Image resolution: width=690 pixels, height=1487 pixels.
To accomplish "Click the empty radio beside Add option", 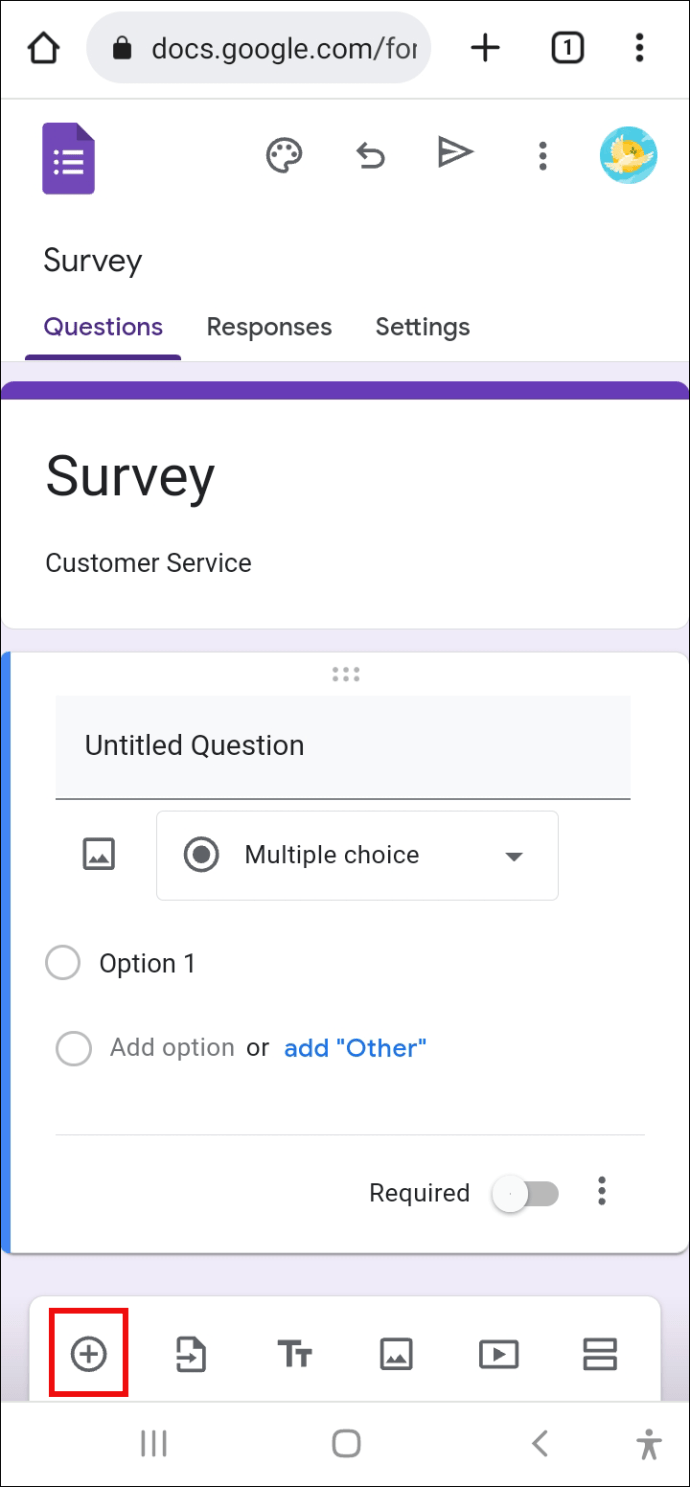I will click(x=73, y=1048).
